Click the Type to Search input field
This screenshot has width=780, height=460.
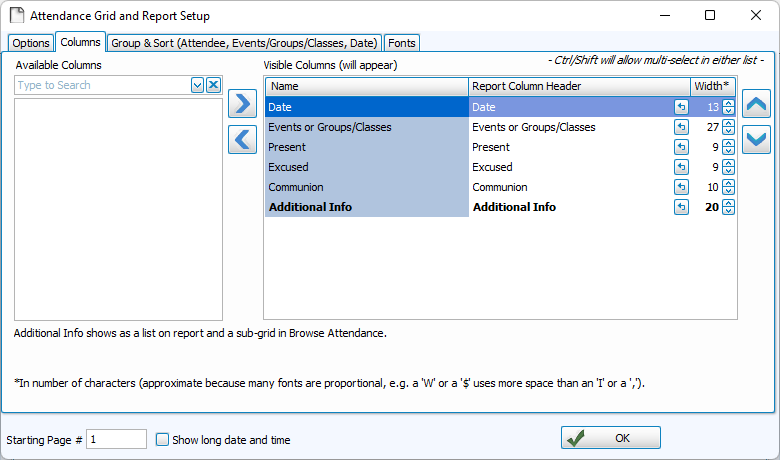102,86
